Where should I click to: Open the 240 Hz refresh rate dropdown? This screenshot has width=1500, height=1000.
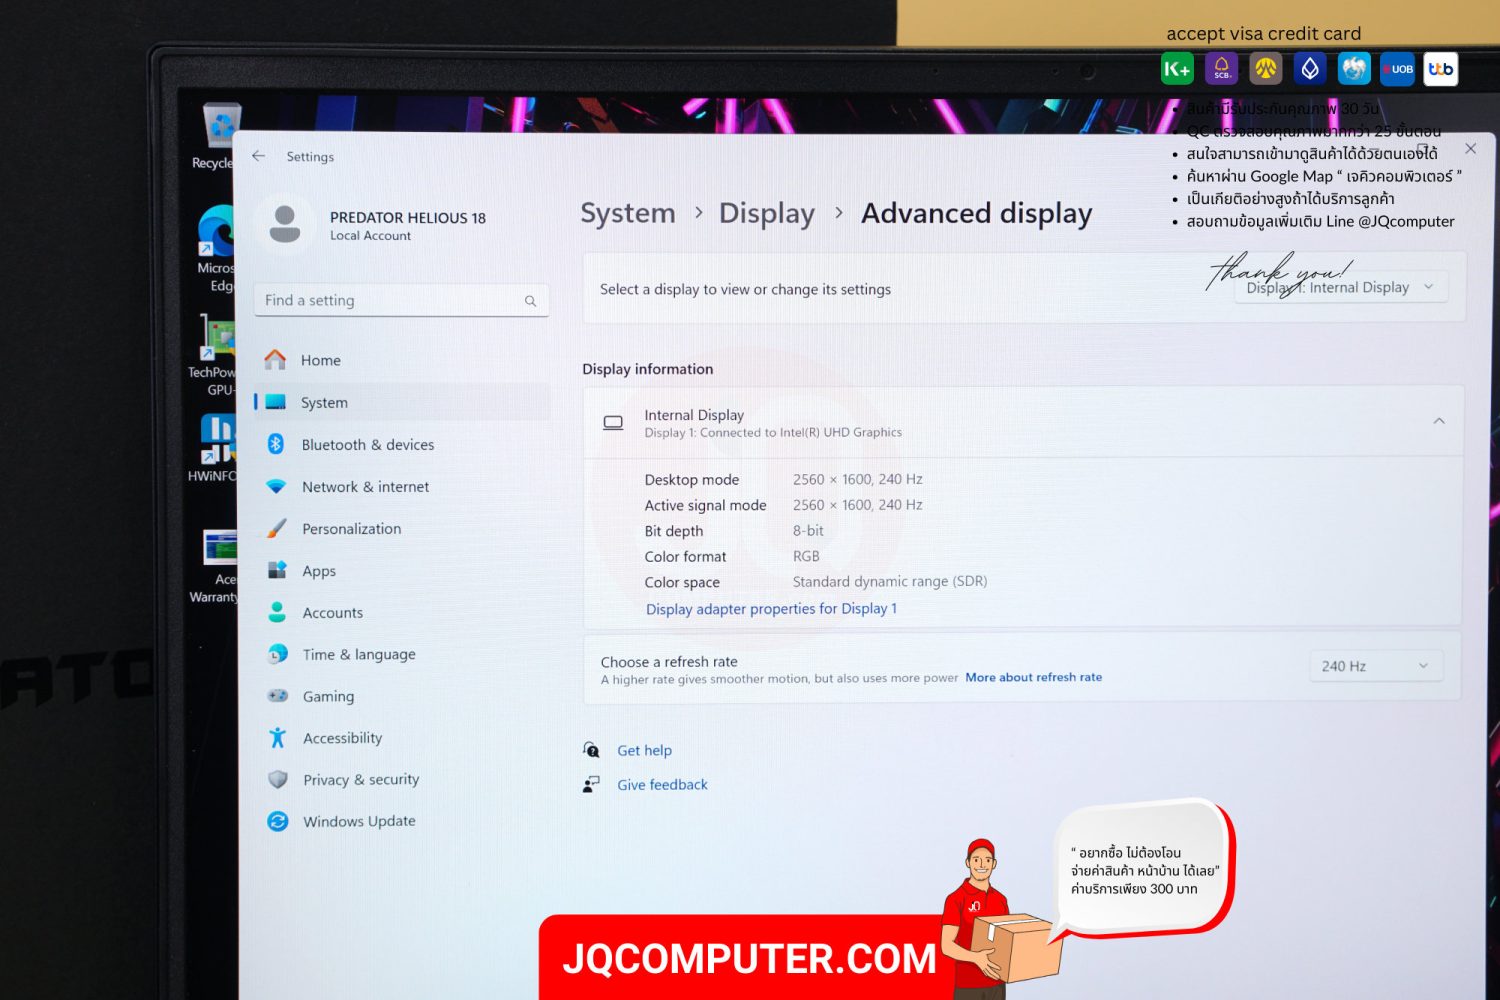[1376, 666]
